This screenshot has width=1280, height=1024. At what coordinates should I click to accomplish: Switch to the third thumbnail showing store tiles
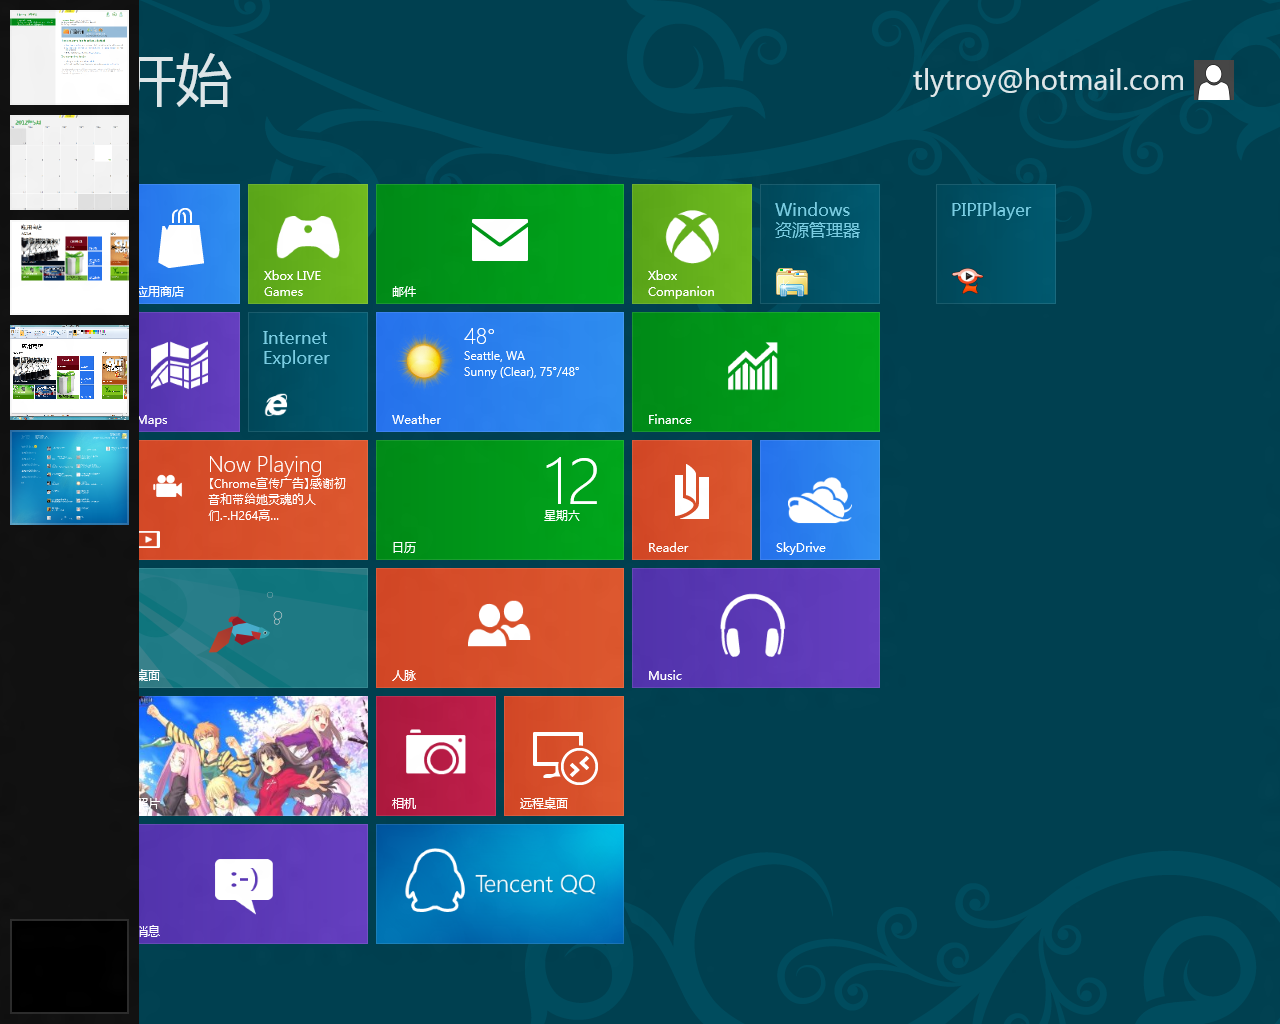69,267
